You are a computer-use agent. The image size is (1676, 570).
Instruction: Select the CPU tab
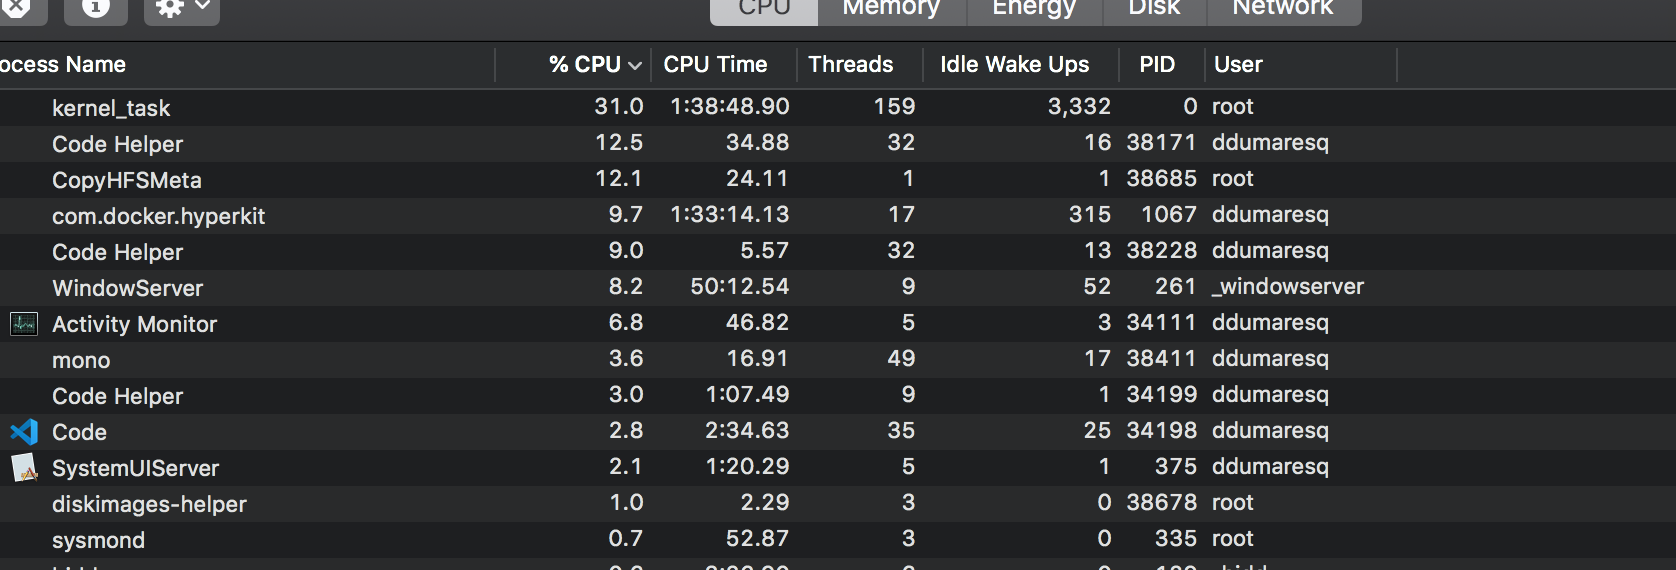point(764,9)
